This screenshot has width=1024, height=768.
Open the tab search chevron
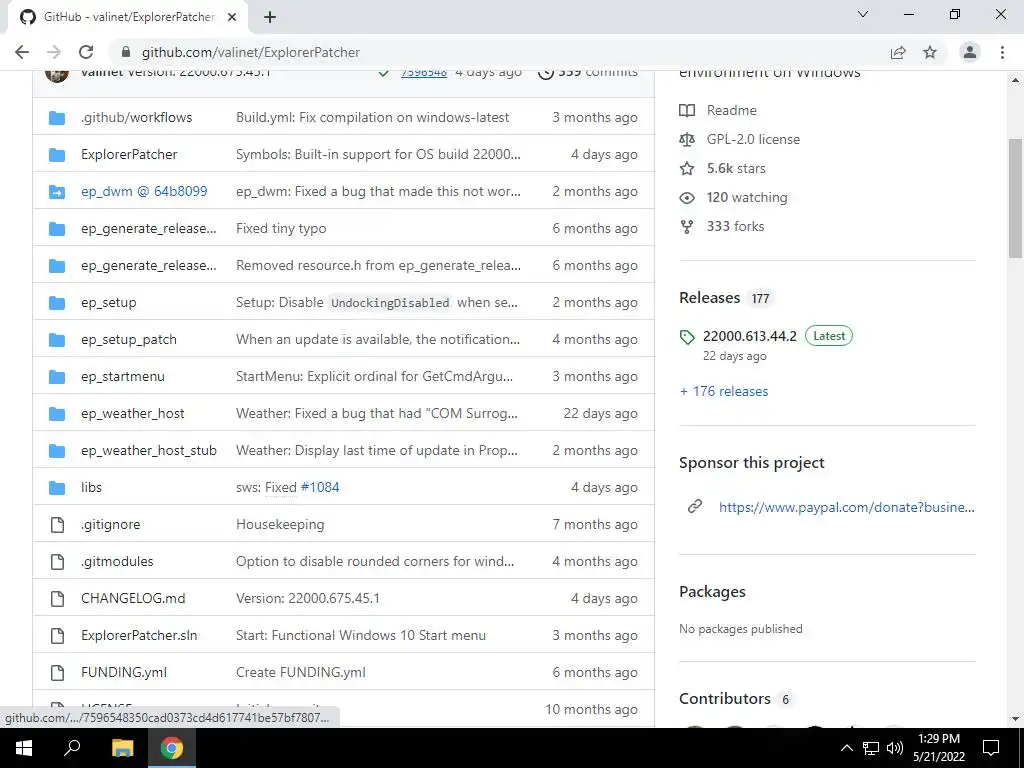coord(863,14)
